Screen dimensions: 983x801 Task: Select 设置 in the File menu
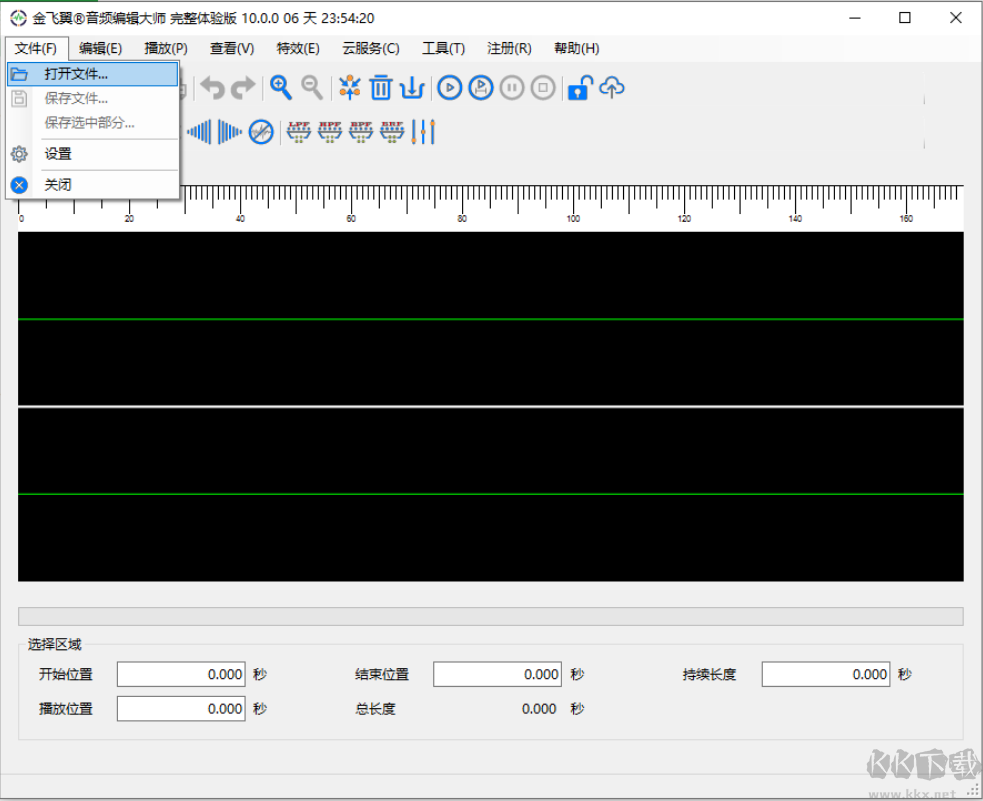[58, 154]
